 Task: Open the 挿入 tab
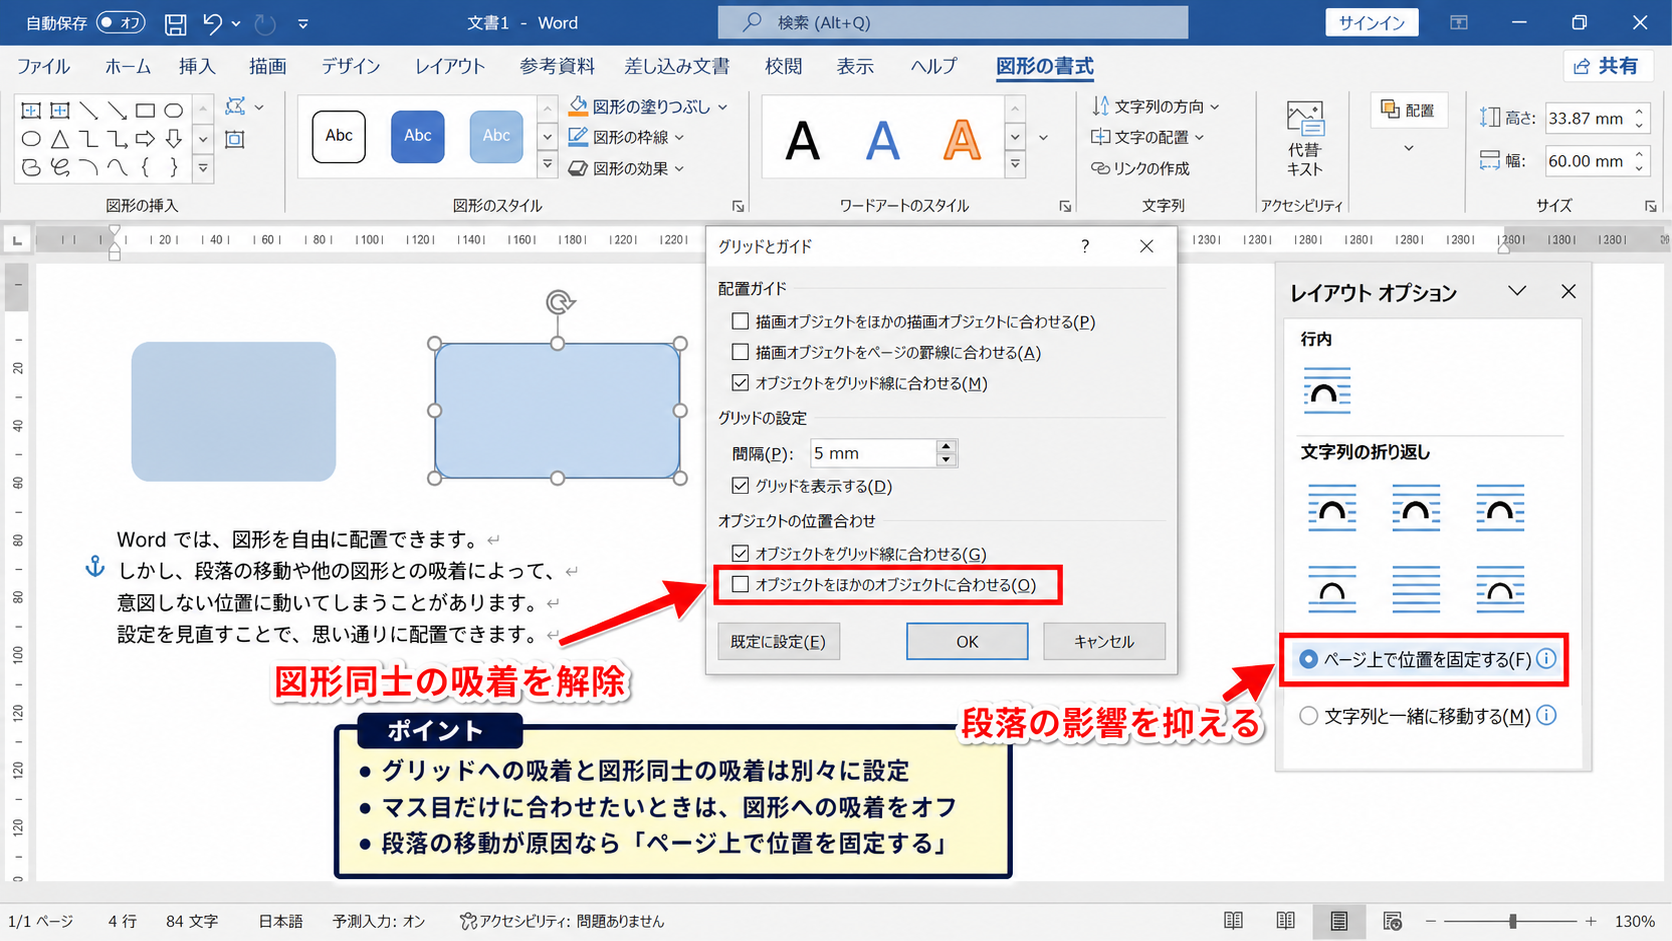pos(197,66)
